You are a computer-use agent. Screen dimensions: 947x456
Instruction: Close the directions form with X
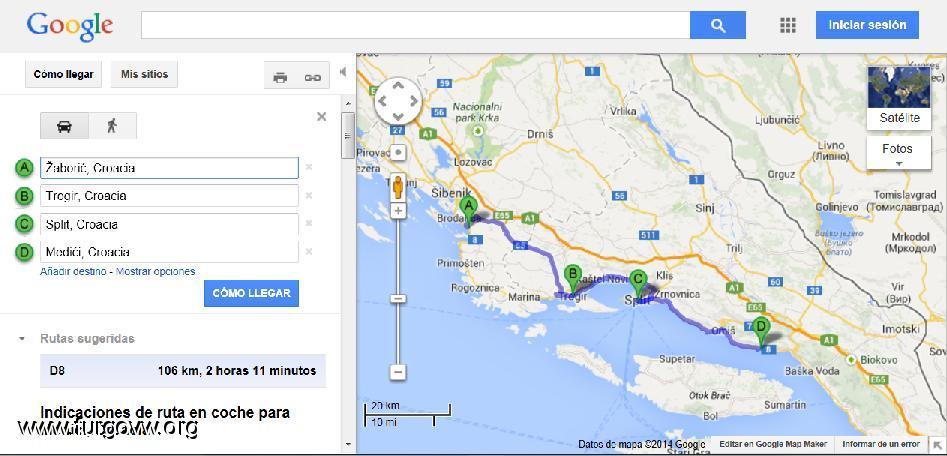pos(321,117)
